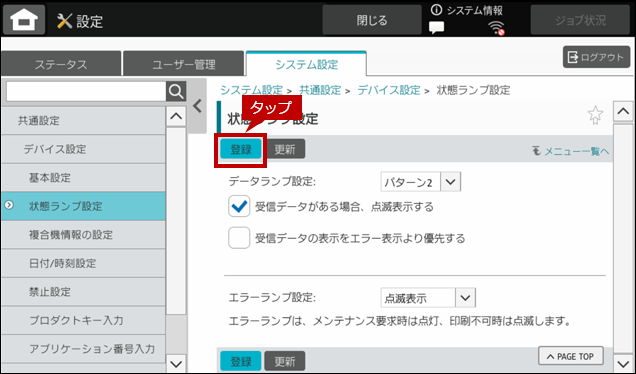Select 状態ランプ設定 in the sidebar
Screen dimensions: 636x374
(83, 206)
